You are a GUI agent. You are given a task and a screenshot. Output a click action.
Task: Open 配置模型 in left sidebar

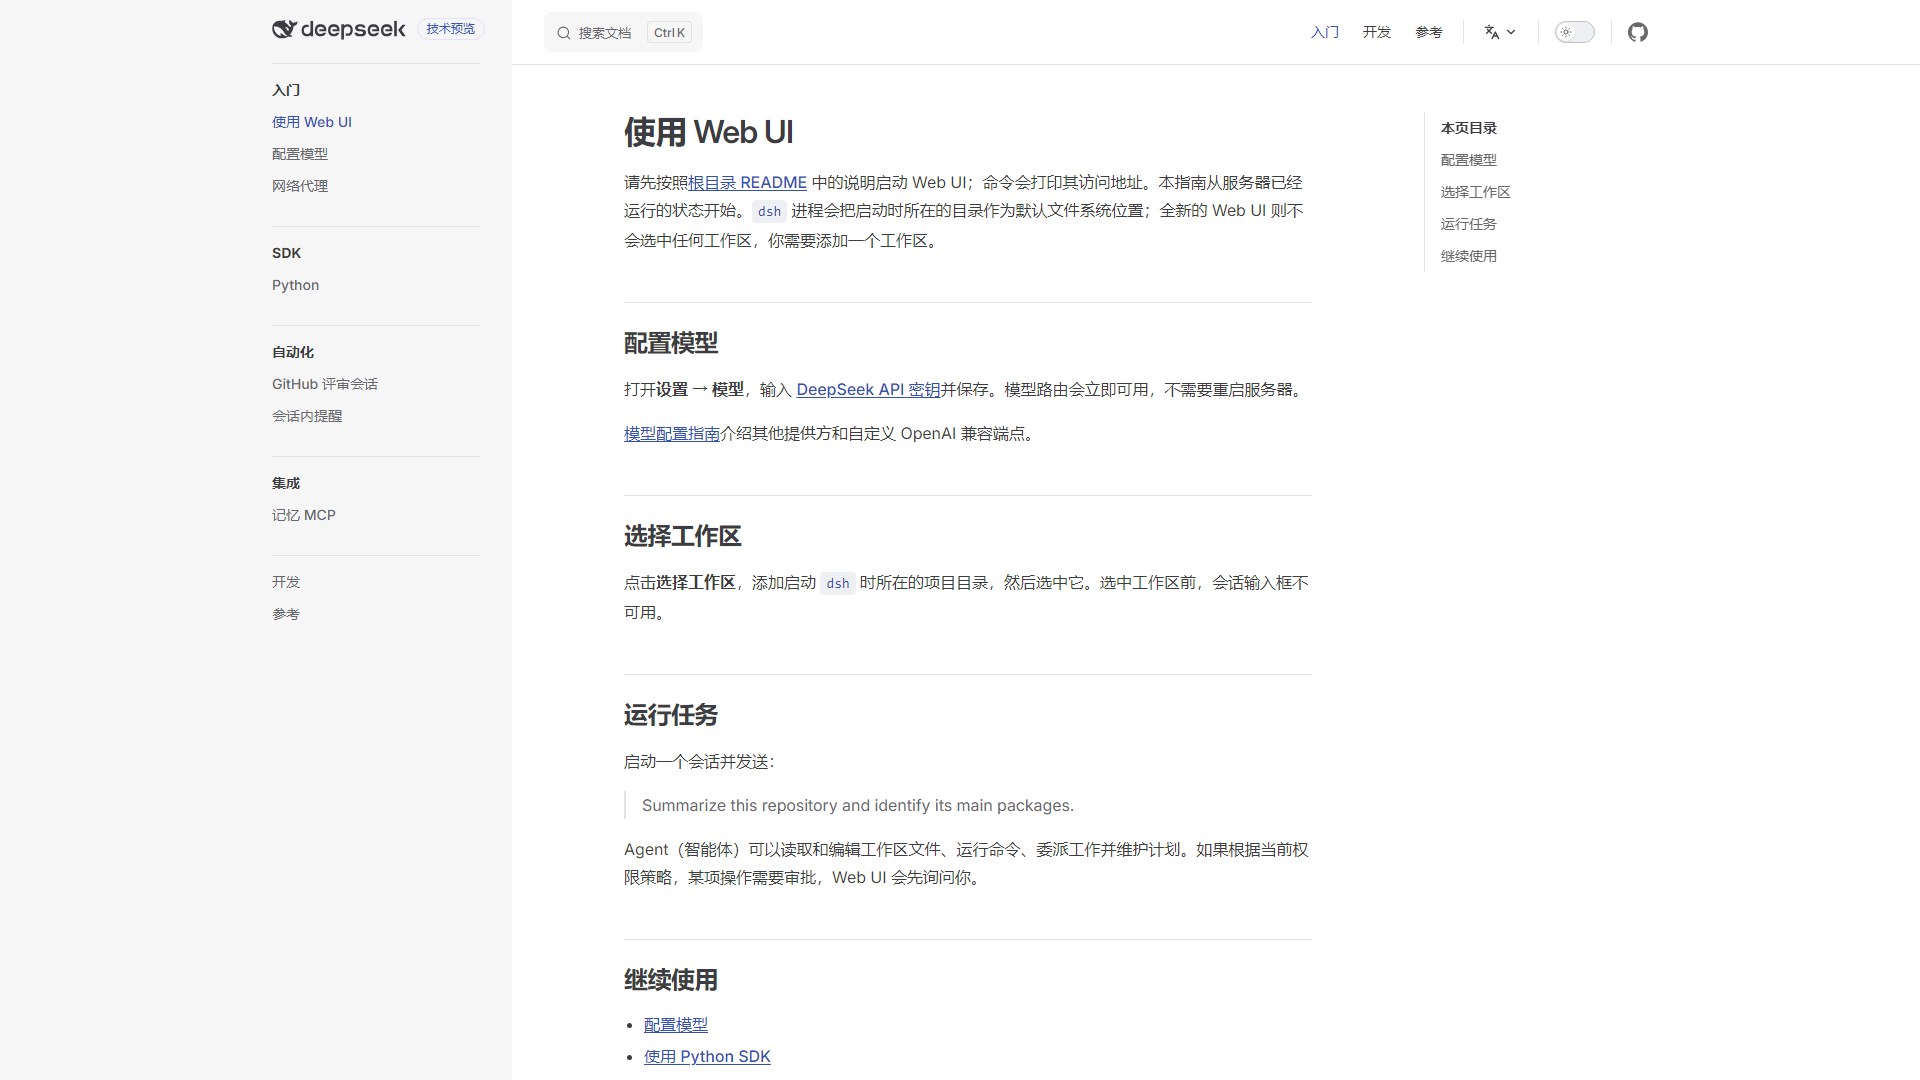(x=300, y=154)
